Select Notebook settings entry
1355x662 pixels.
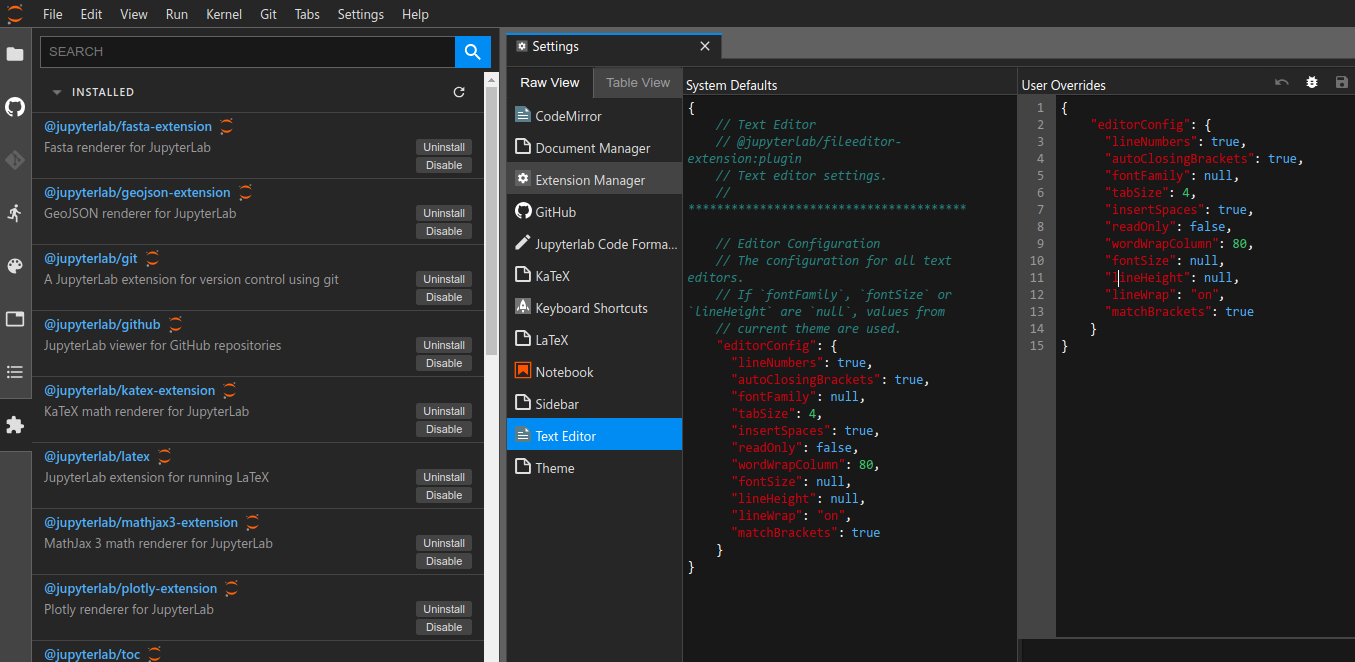tap(595, 372)
